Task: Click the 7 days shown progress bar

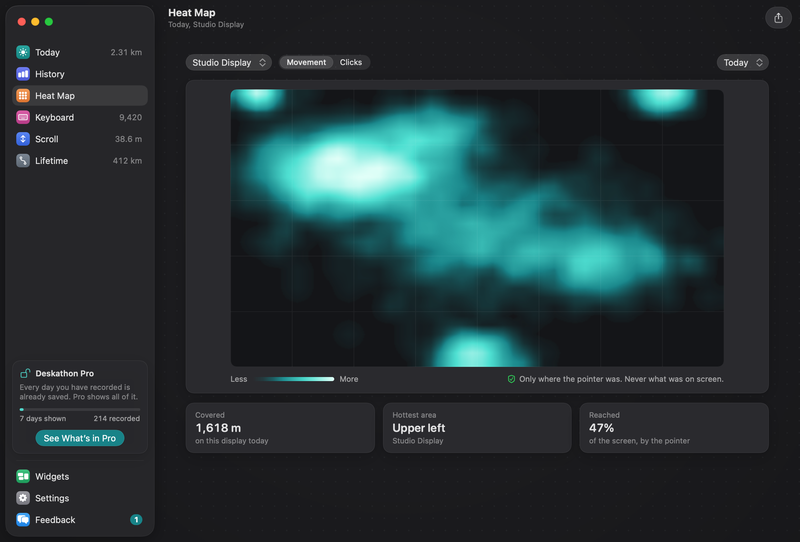Action: click(80, 409)
